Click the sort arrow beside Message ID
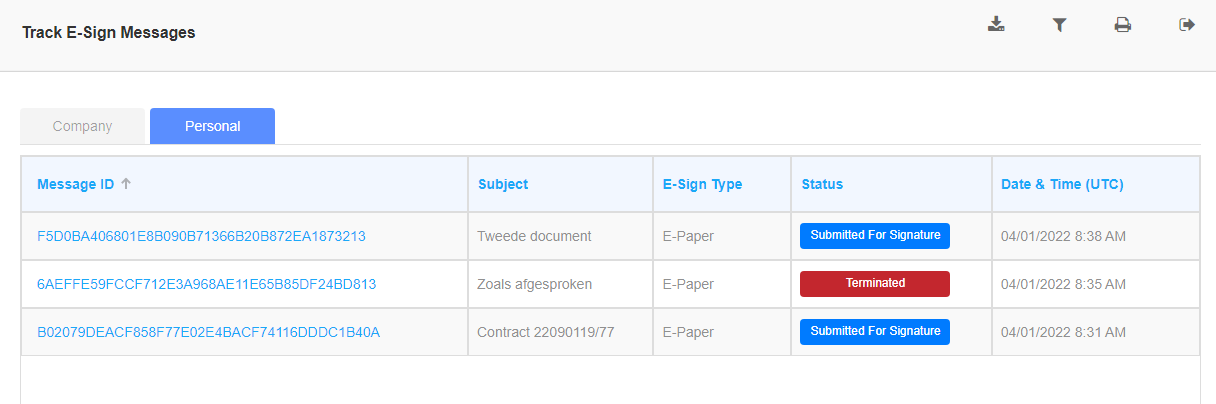This screenshot has height=404, width=1216. coord(126,184)
